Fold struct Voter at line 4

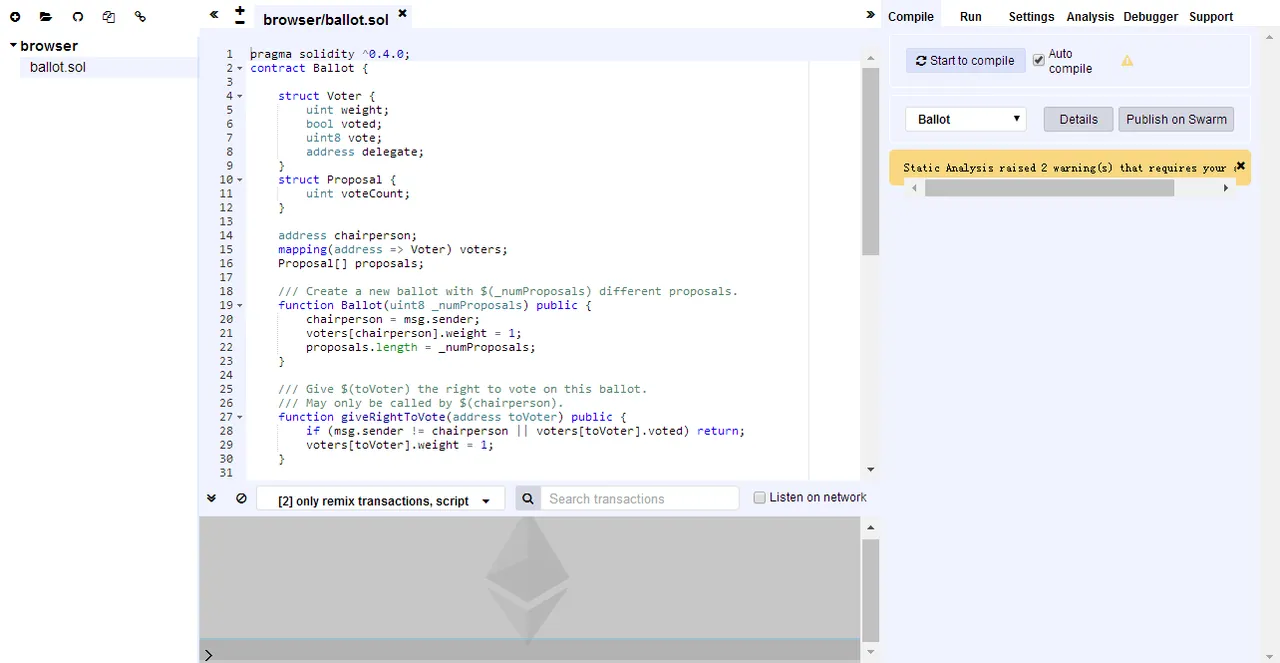tap(240, 96)
